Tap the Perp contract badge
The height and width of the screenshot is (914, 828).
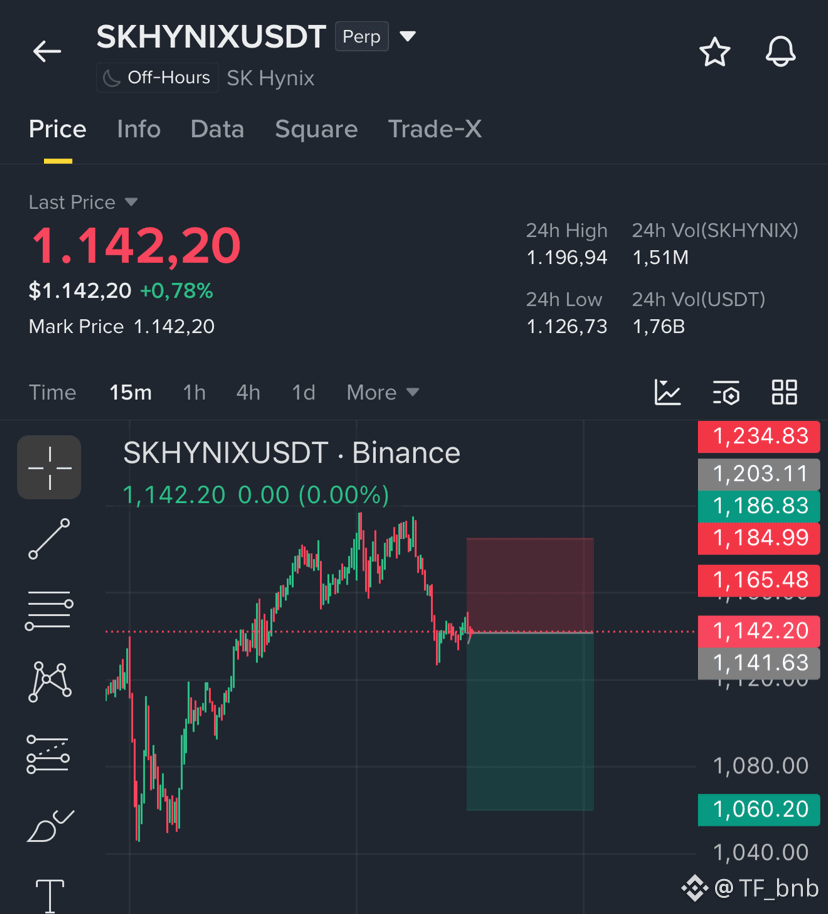click(362, 36)
